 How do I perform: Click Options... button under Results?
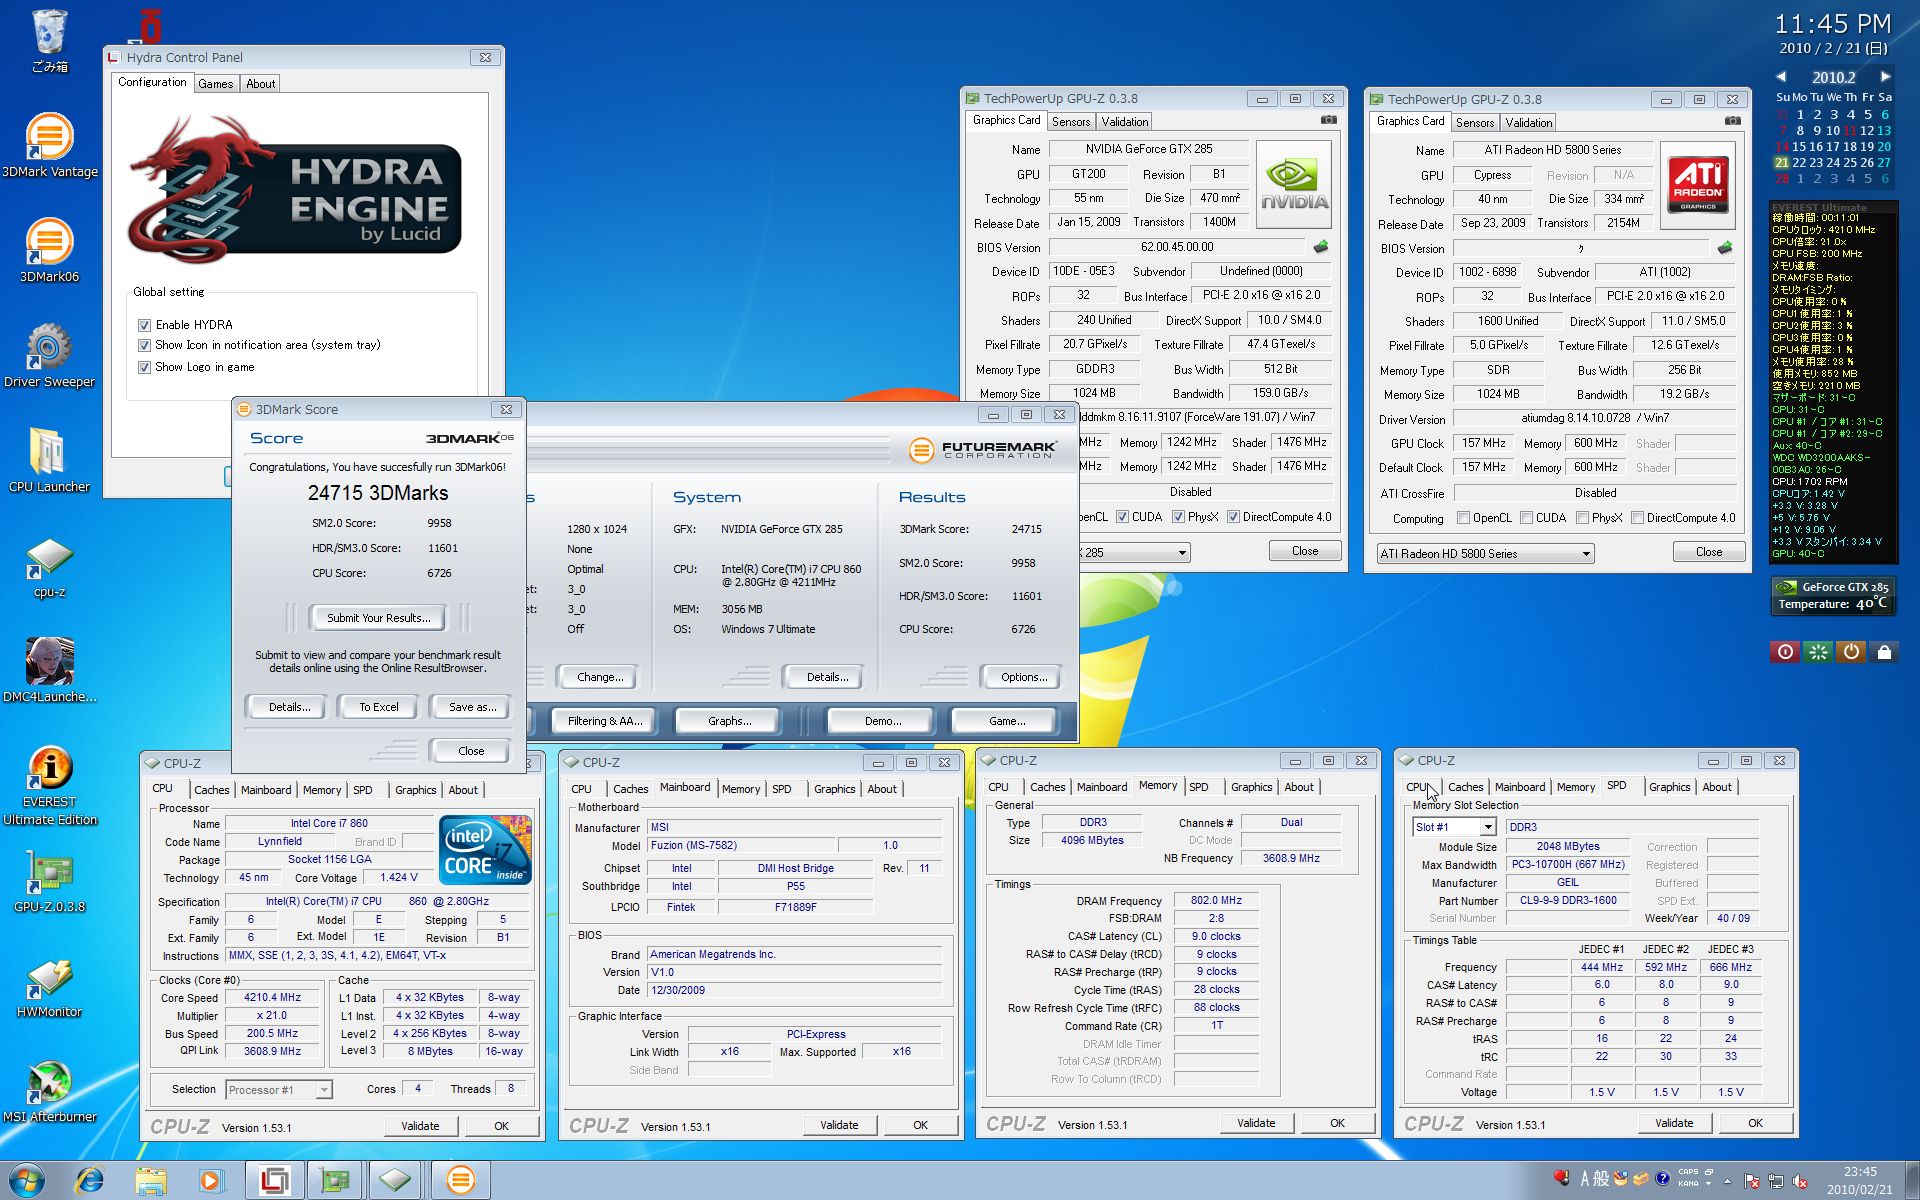[1023, 677]
